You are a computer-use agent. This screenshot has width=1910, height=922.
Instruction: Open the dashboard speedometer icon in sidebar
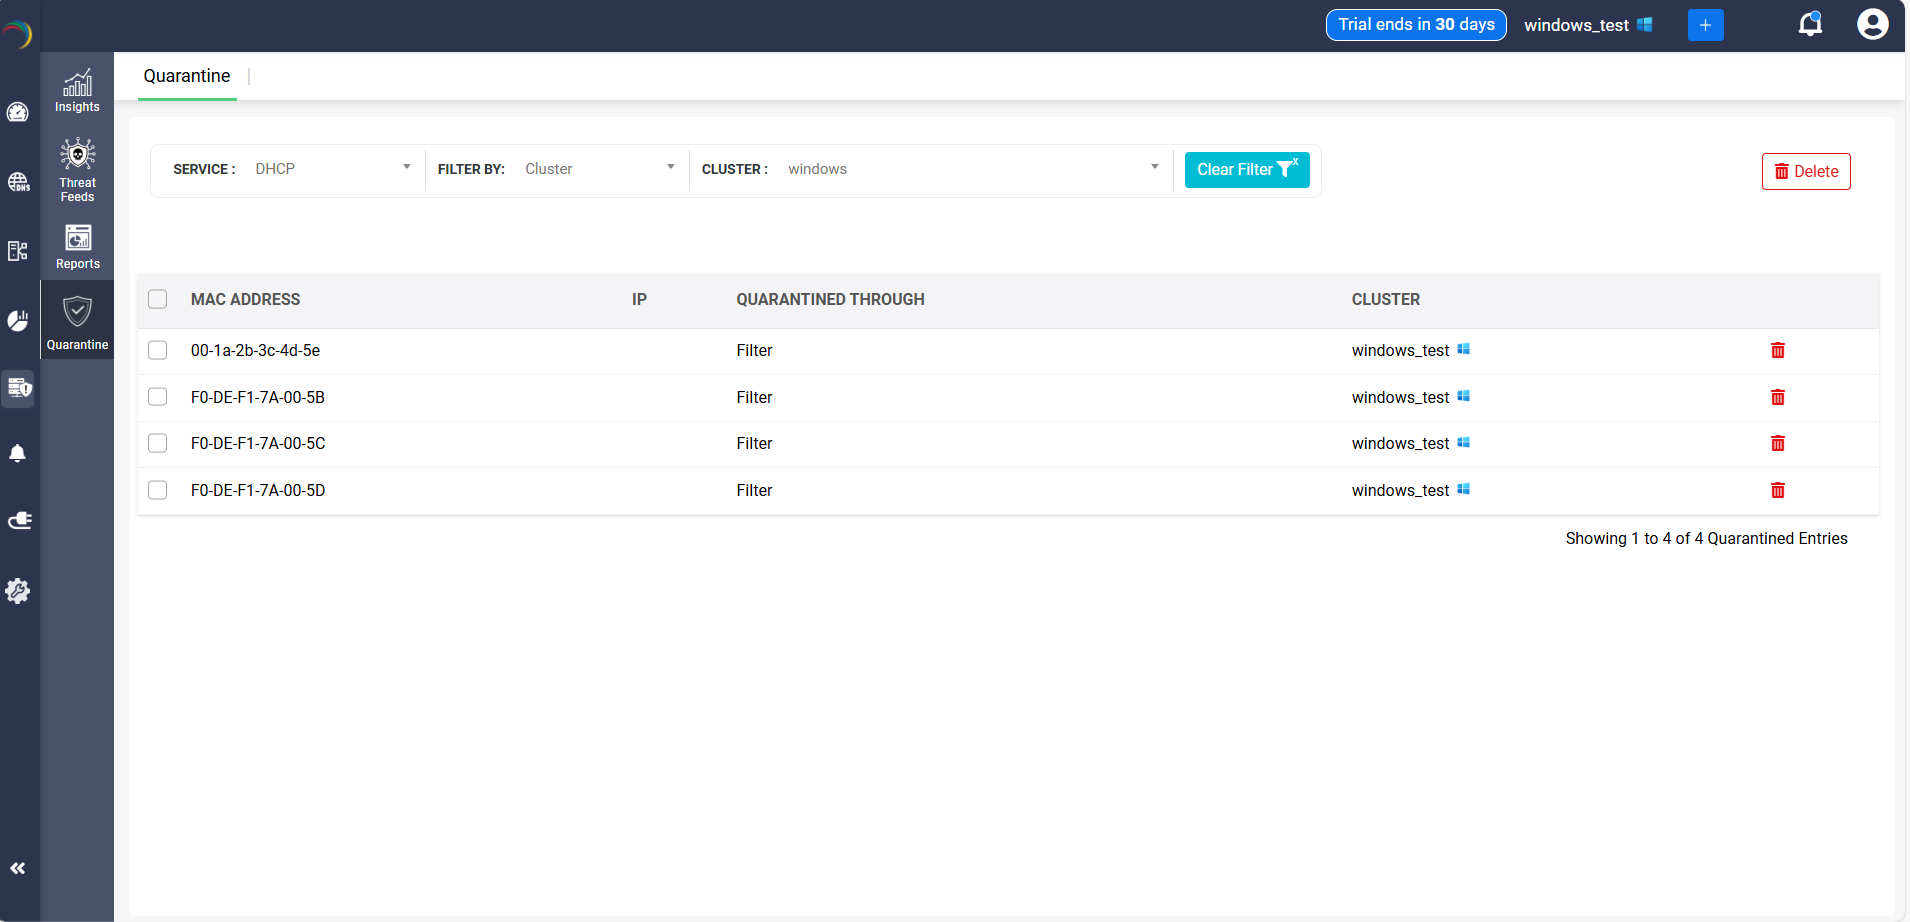(x=18, y=112)
